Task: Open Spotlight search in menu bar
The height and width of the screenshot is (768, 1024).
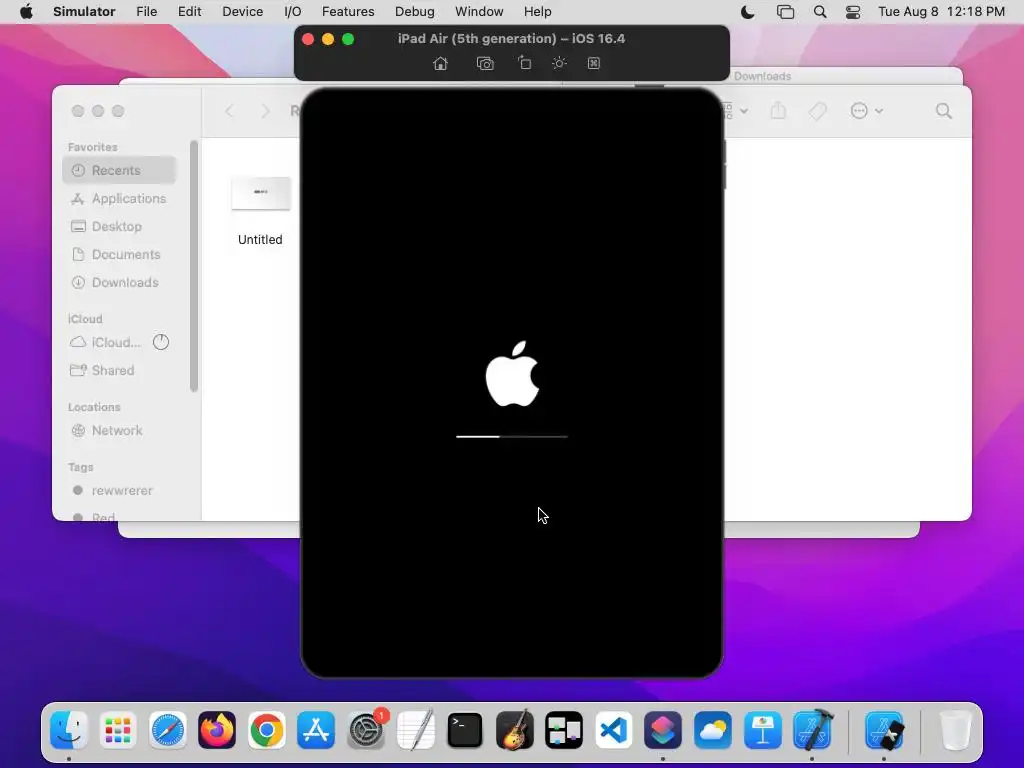Action: [x=820, y=12]
